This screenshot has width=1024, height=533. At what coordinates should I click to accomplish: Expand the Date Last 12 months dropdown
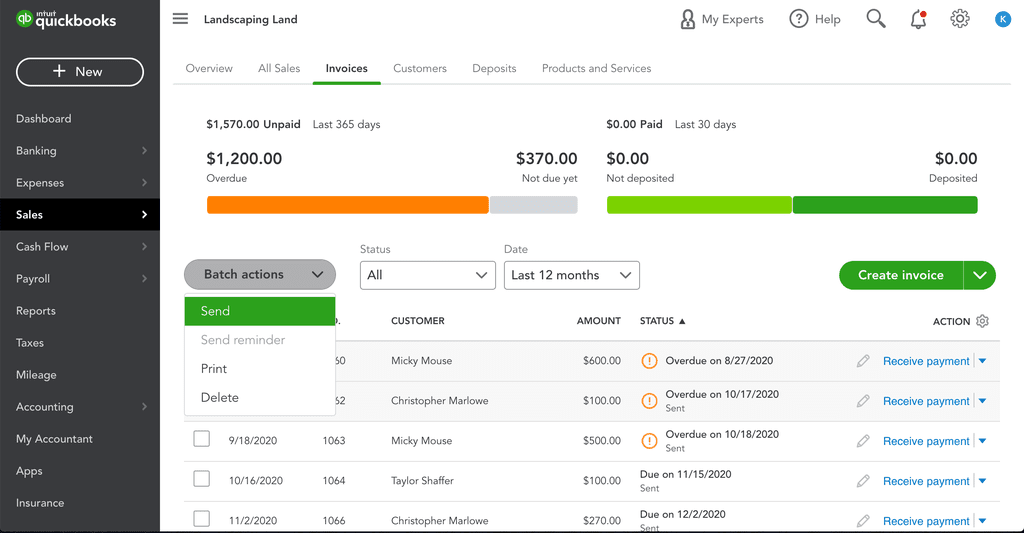(571, 275)
